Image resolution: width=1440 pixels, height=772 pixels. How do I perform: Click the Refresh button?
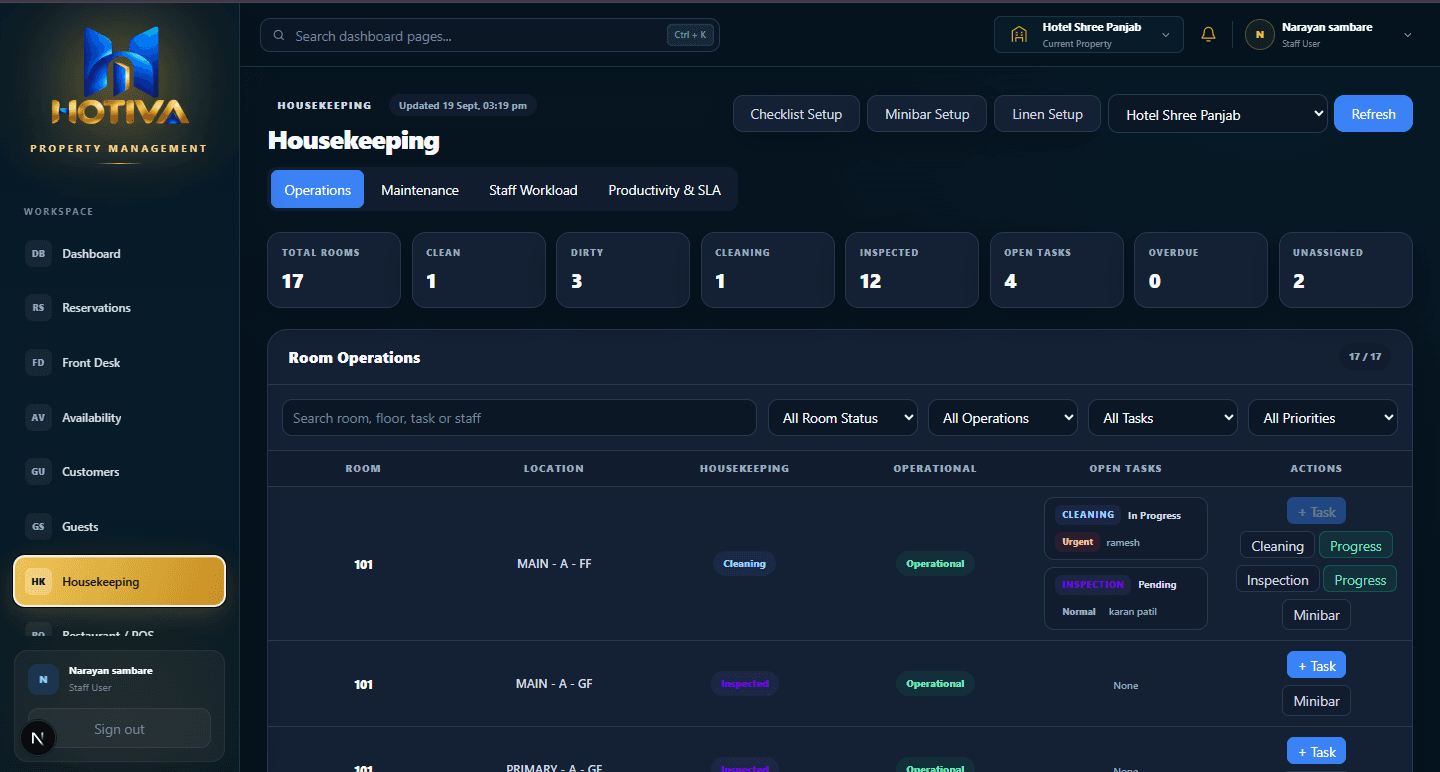coord(1373,114)
